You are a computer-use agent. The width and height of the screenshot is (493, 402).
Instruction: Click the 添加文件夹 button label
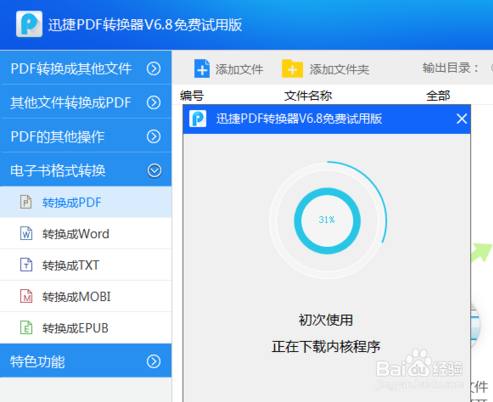coord(339,69)
